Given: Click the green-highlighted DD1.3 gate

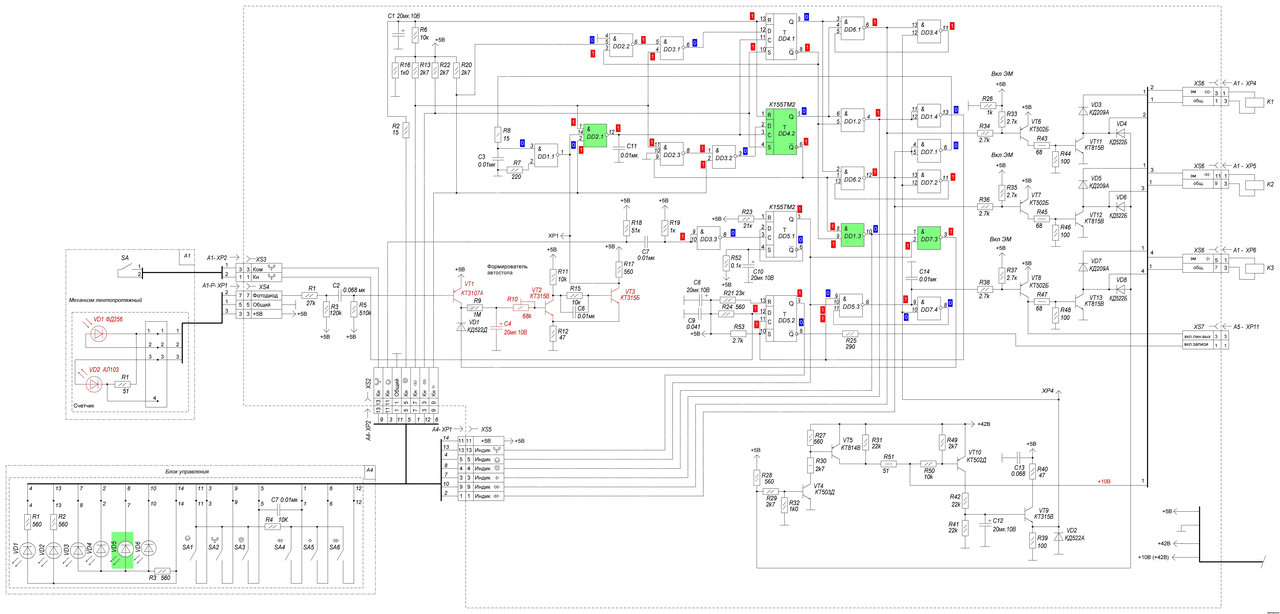Looking at the screenshot, I should pos(852,235).
